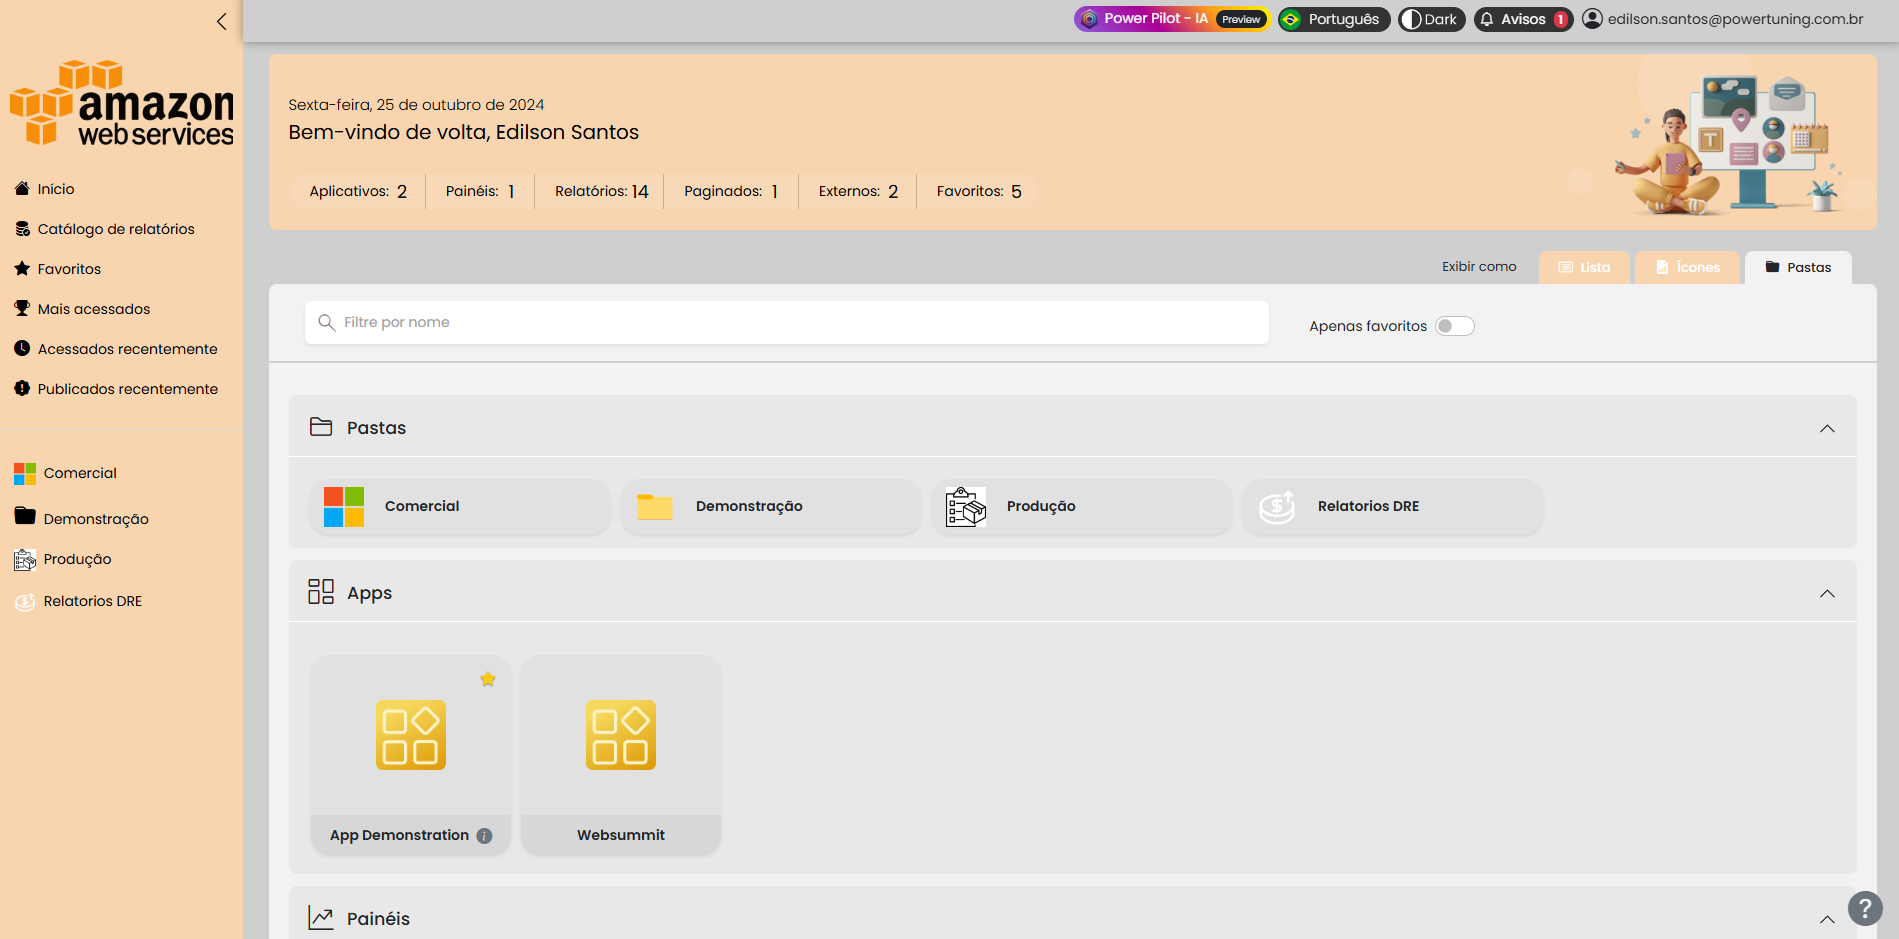
Task: Toggle Dark mode in the top bar
Action: 1431,19
